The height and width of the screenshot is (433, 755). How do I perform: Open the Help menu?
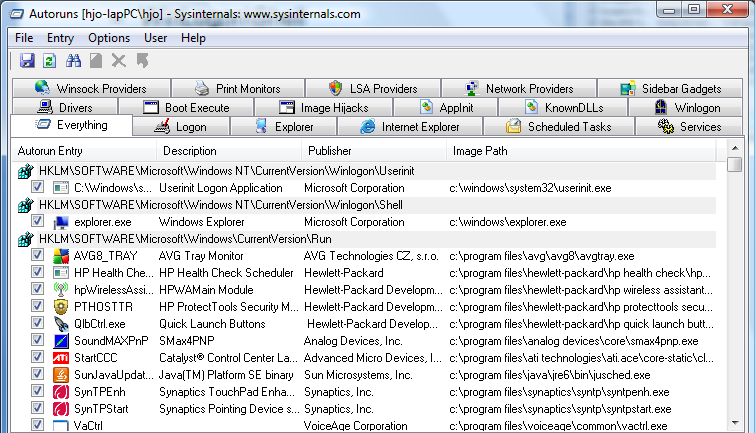click(193, 38)
